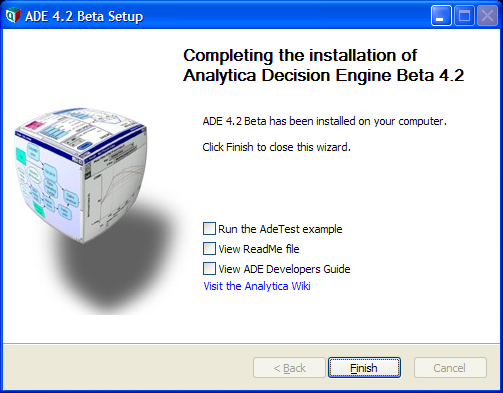The image size is (503, 393).
Task: Click the disabled Back button
Action: pos(289,368)
